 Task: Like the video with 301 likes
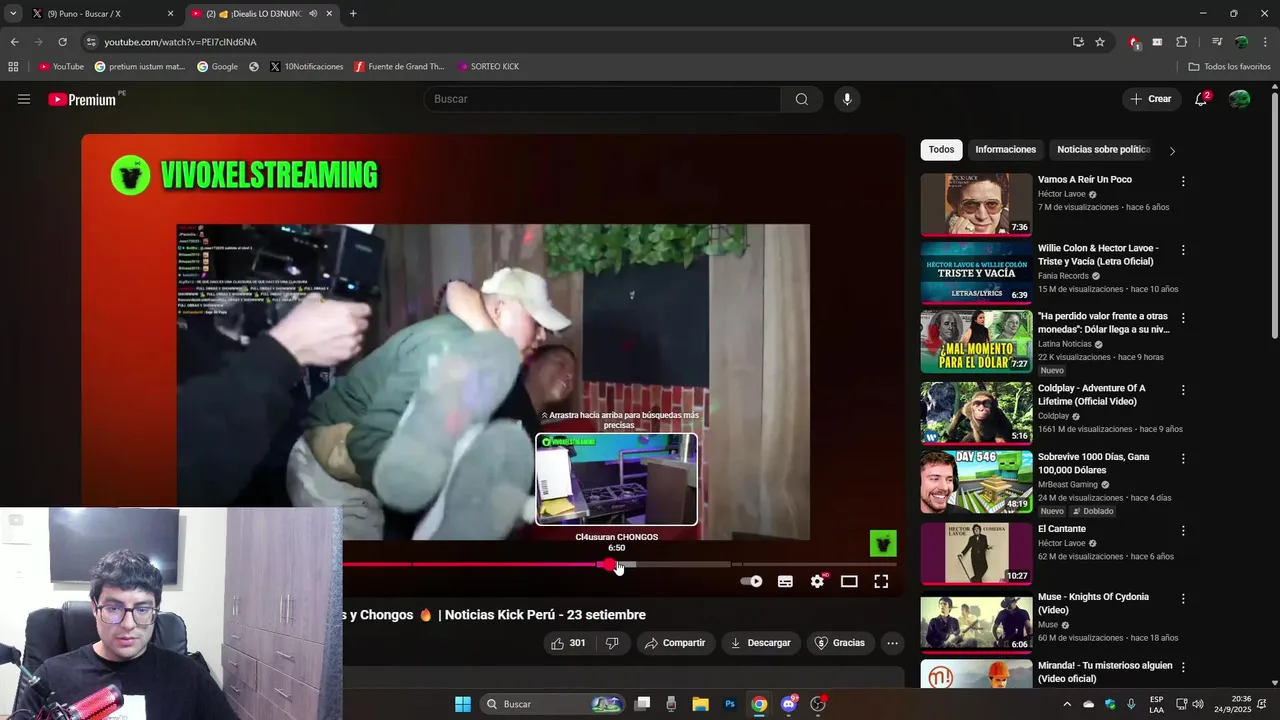[568, 643]
